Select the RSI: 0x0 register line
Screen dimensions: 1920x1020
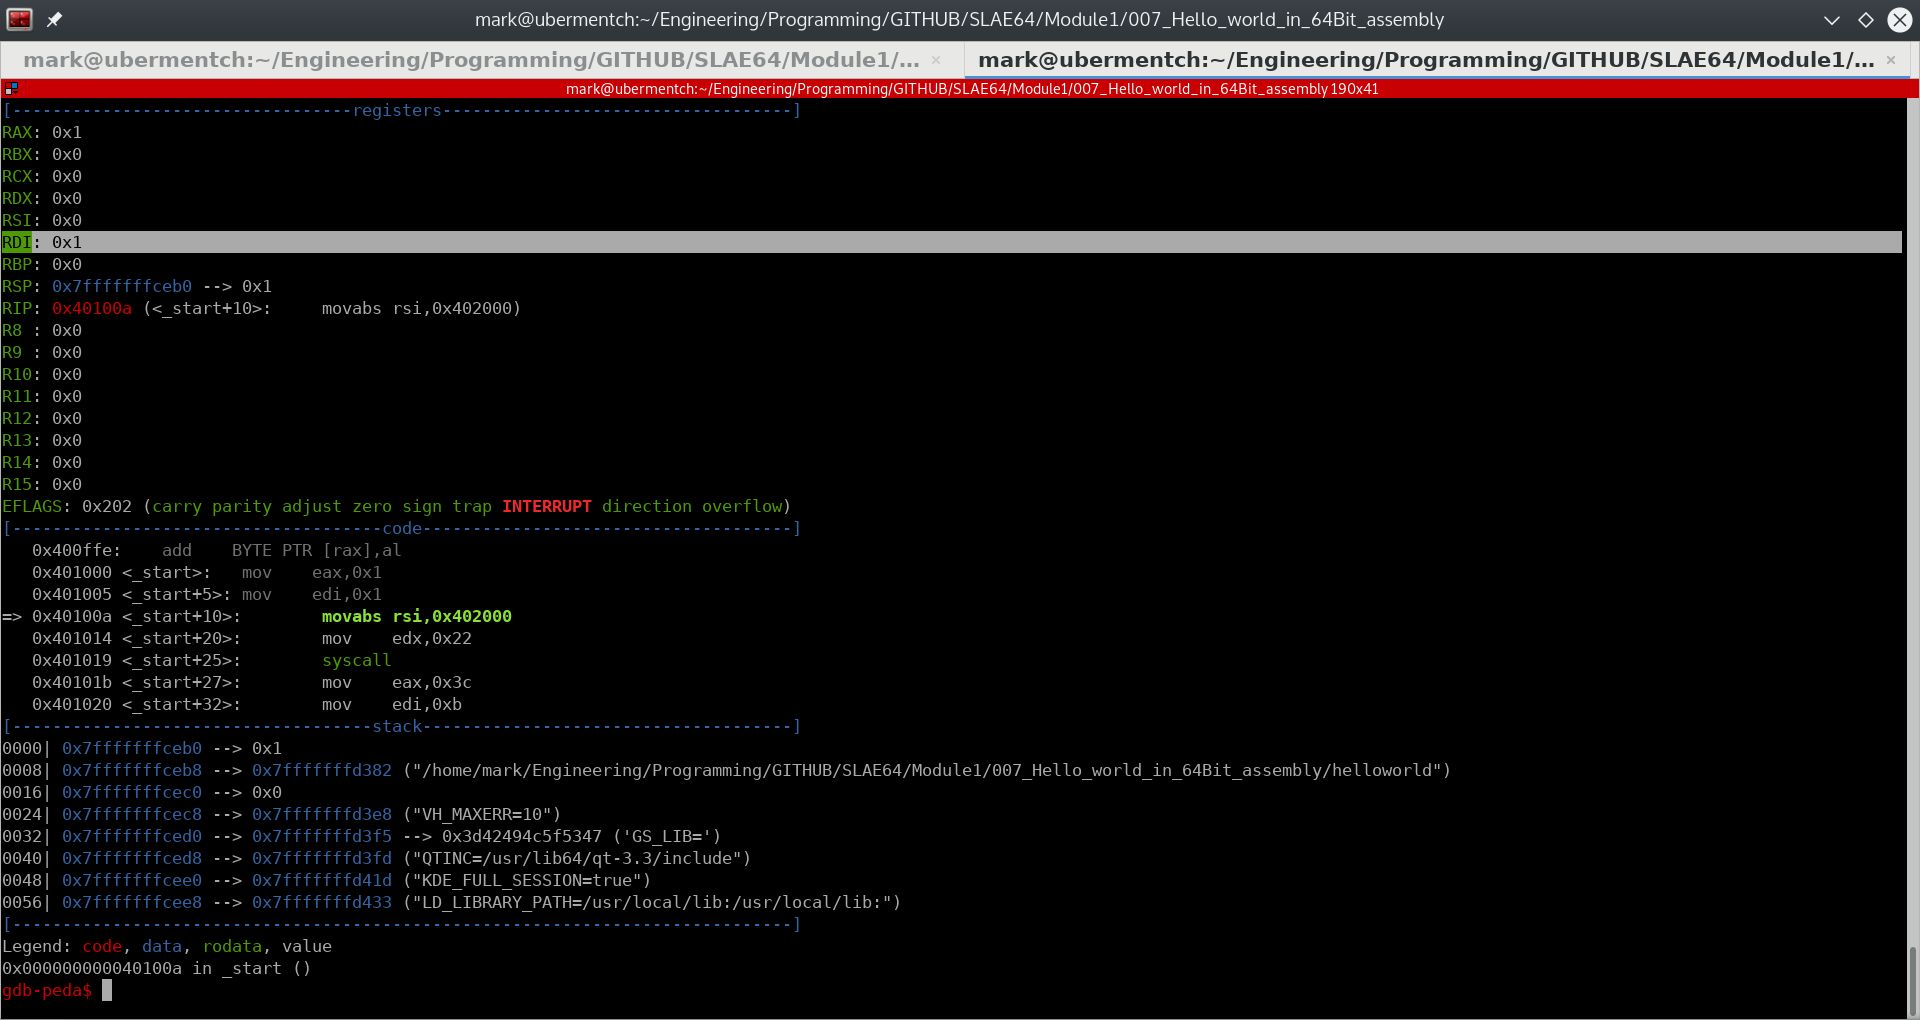(x=42, y=220)
